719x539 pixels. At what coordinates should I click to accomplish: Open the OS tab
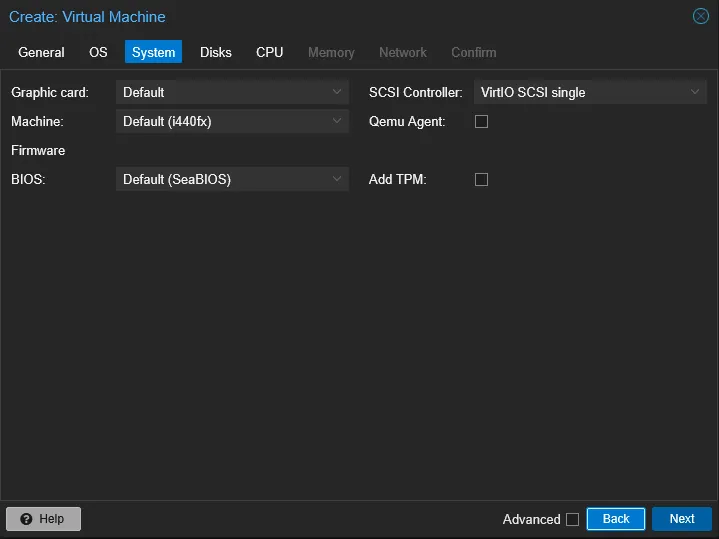(x=98, y=52)
